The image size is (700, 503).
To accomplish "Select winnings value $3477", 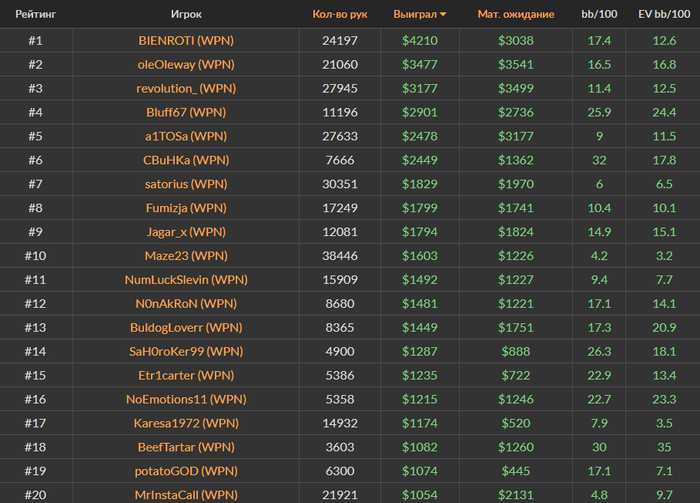I will (420, 65).
